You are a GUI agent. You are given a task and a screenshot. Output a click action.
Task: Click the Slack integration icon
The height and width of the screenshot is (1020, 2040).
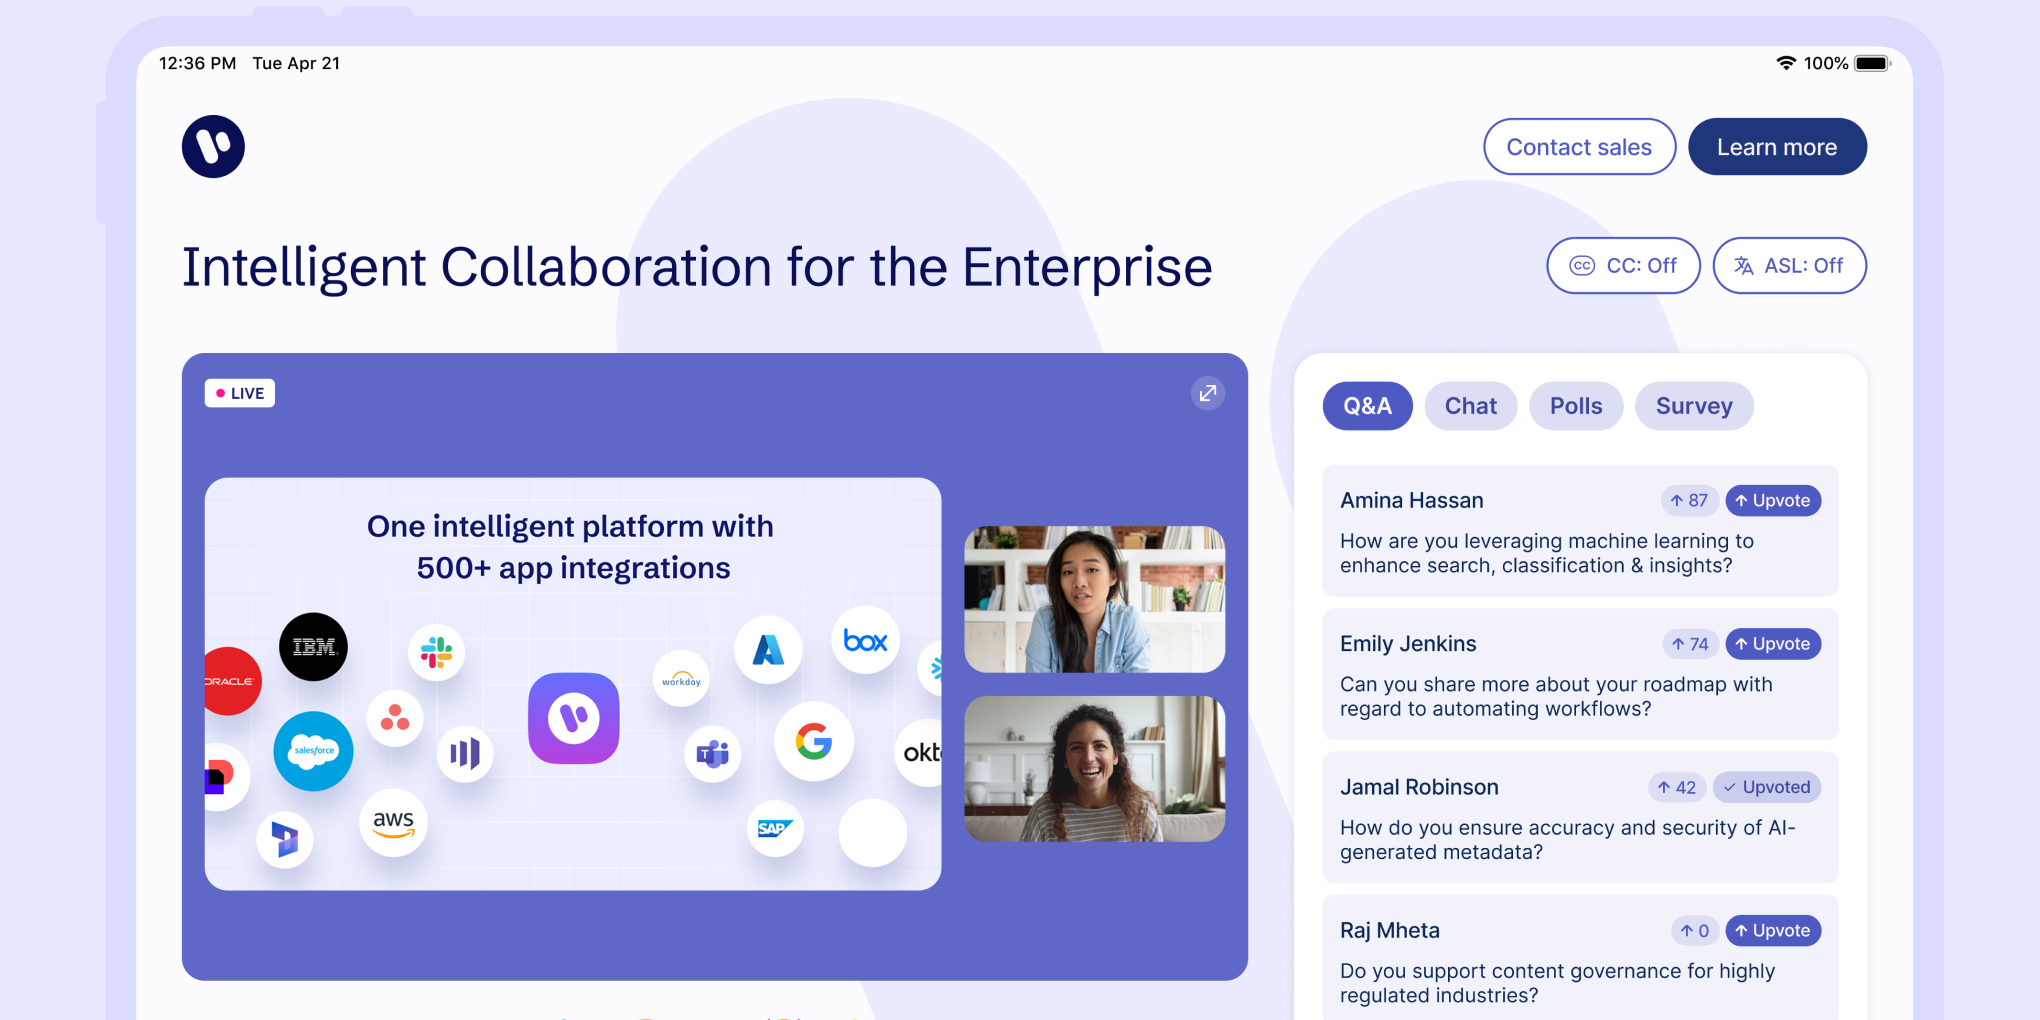tap(436, 653)
